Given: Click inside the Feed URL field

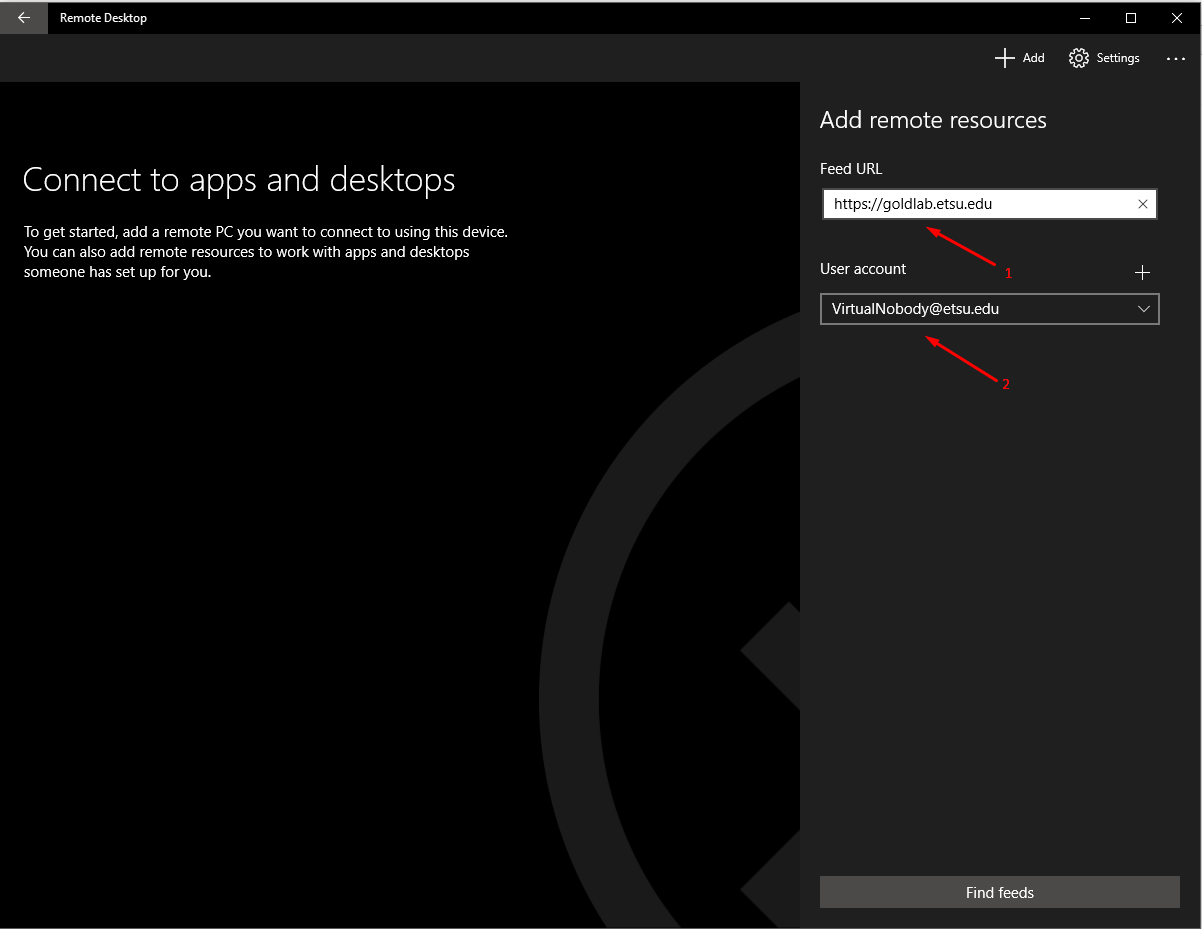Looking at the screenshot, I should (x=975, y=204).
